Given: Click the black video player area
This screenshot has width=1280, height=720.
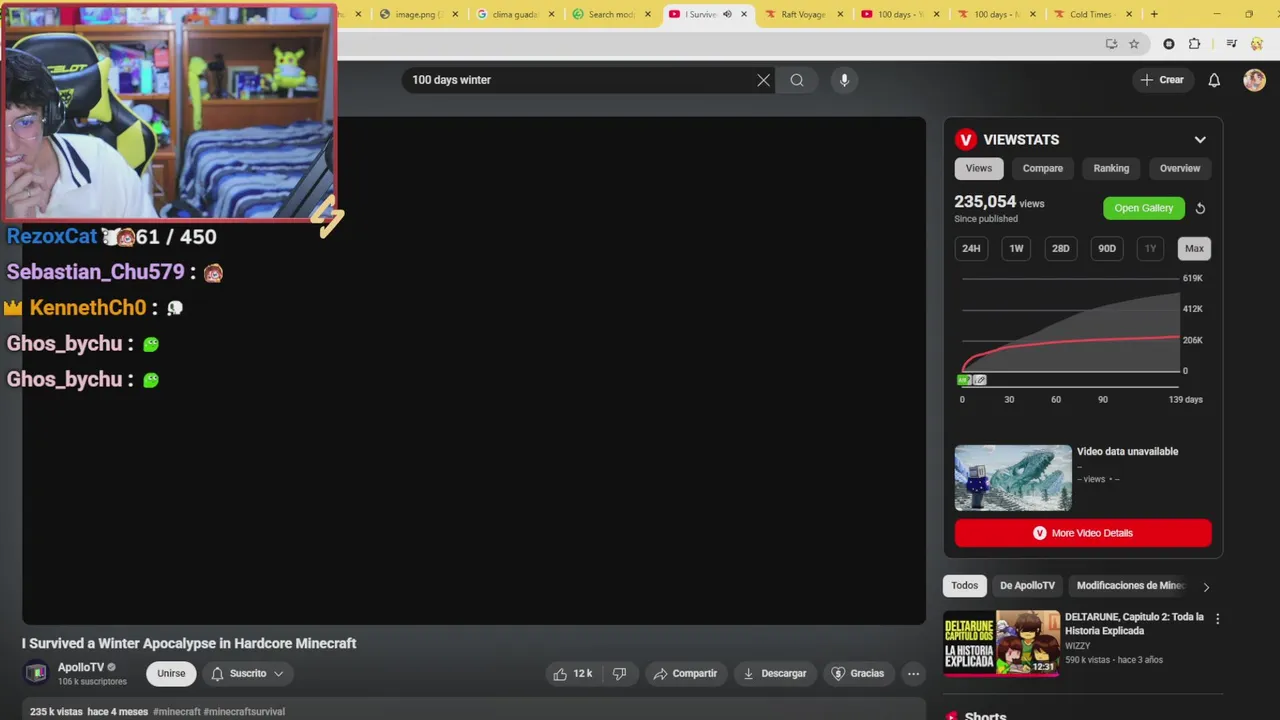Looking at the screenshot, I should (474, 371).
